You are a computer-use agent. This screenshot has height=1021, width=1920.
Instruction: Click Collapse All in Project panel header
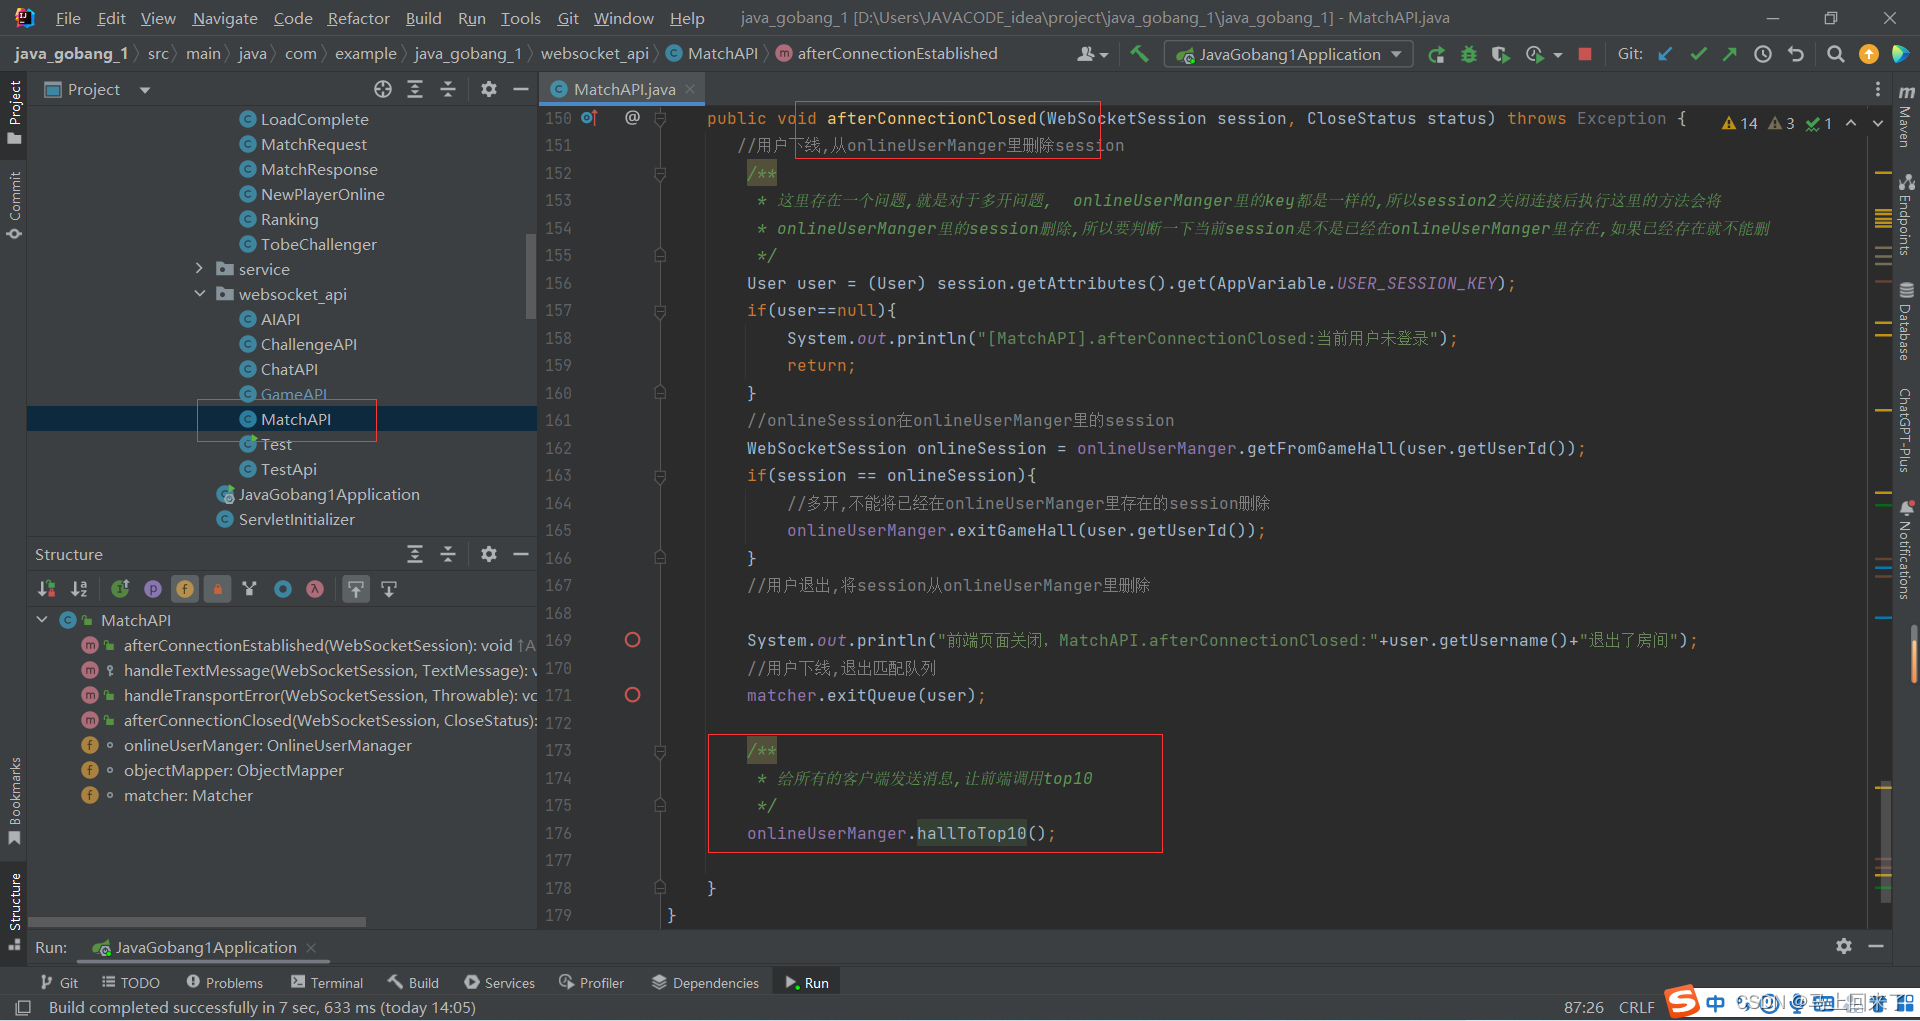[448, 90]
